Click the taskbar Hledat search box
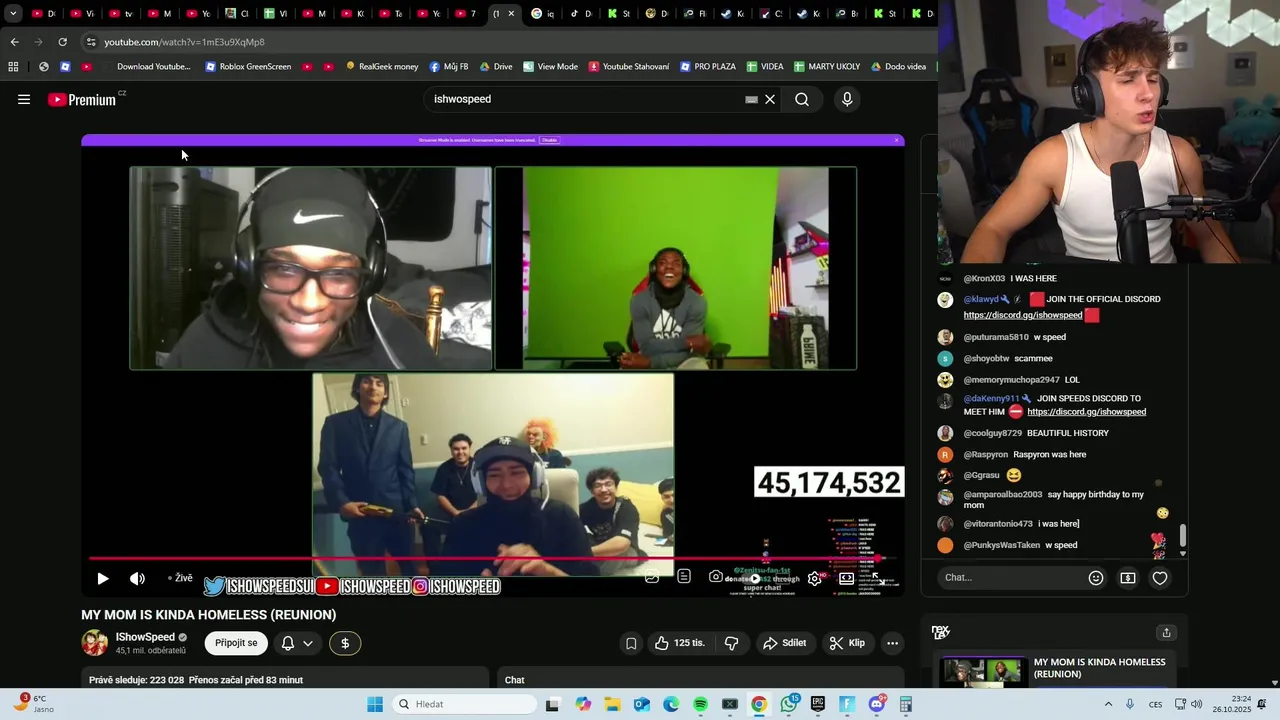Screen dimensions: 1280x720 point(465,704)
